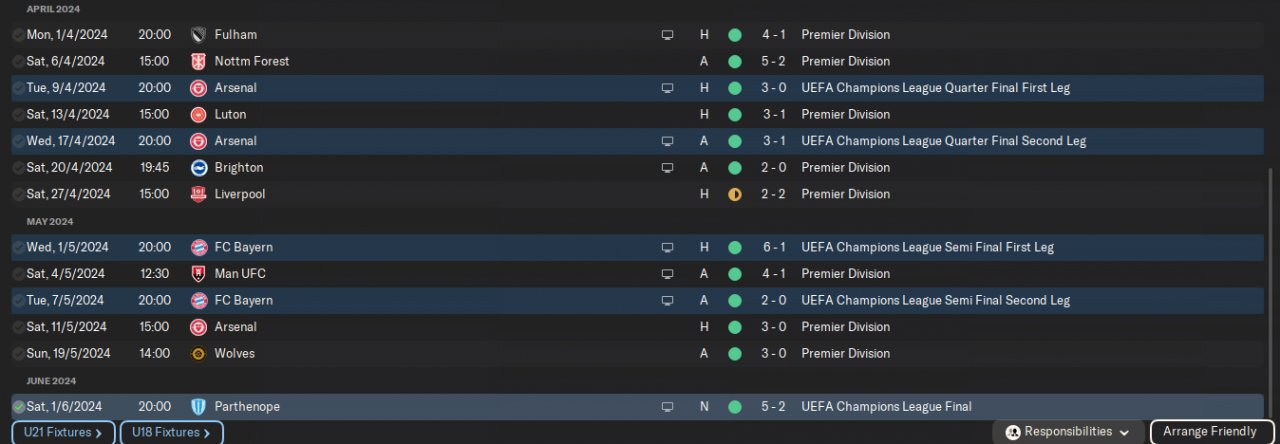Open the 6 - 1 result against FC Bayern
This screenshot has height=444, width=1280.
pos(773,247)
